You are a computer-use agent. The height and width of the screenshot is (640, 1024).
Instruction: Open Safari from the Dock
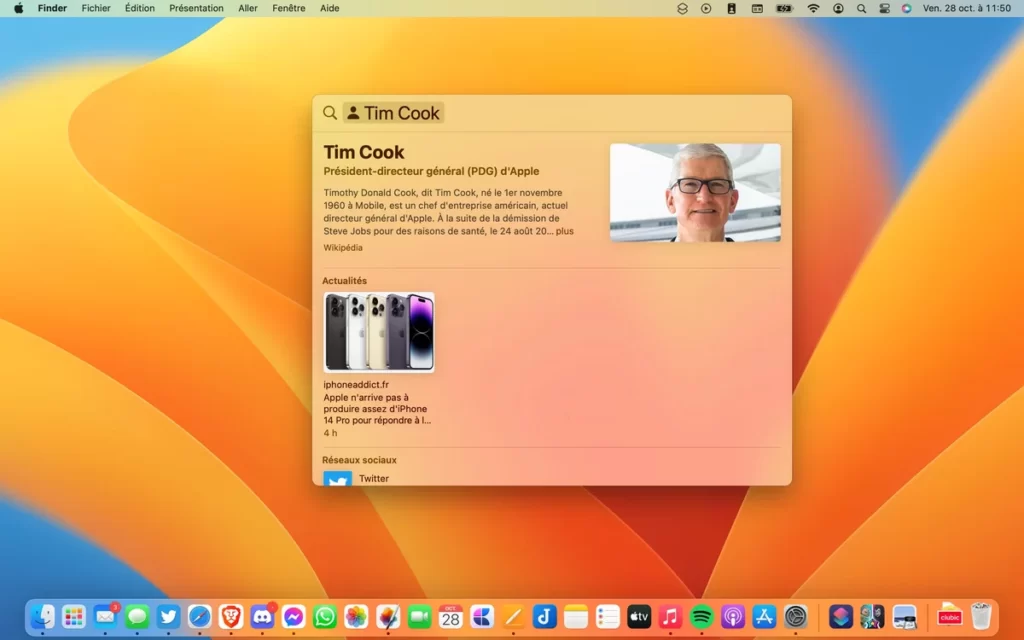[x=200, y=617]
